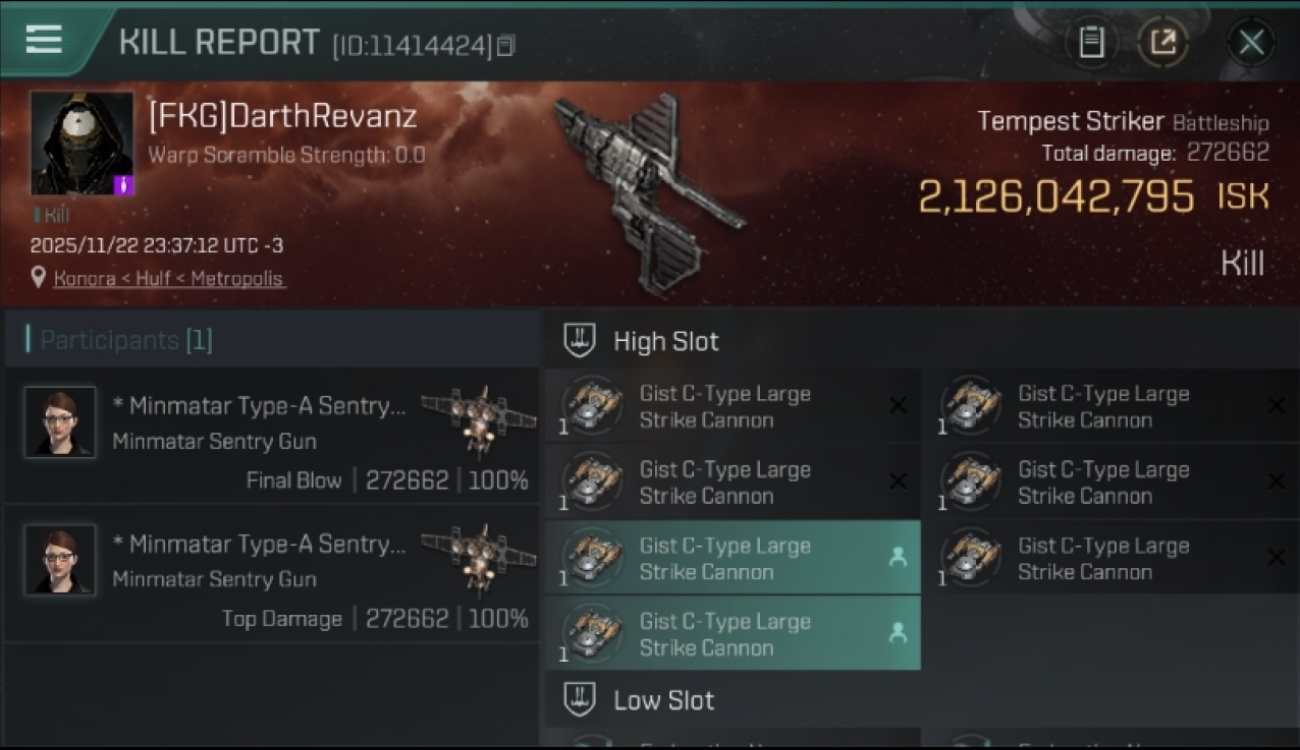The width and height of the screenshot is (1300, 750).
Task: Click the X mark on top-right Strike Cannon
Action: tap(1276, 405)
